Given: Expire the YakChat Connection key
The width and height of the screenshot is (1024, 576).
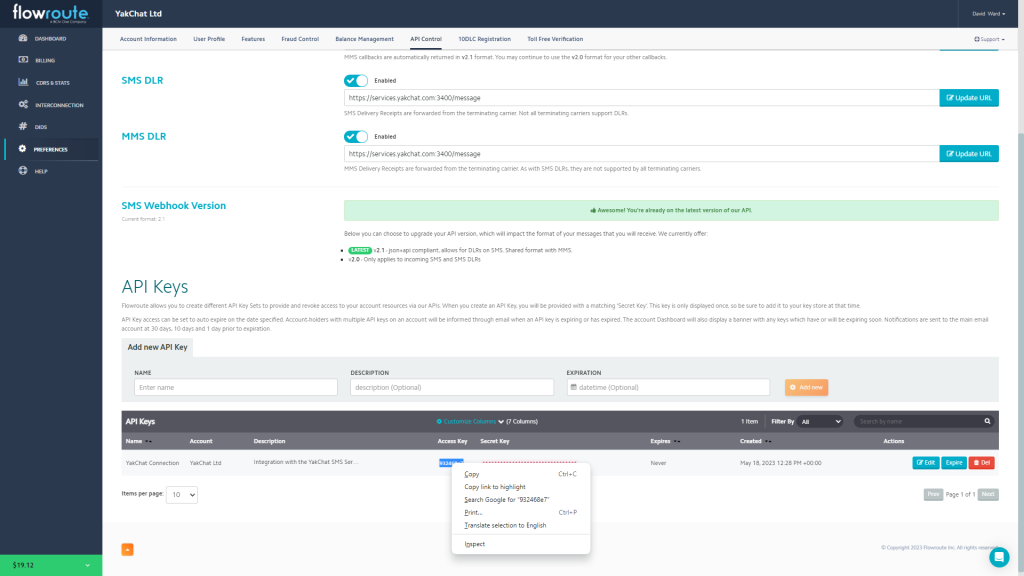Looking at the screenshot, I should coord(953,462).
